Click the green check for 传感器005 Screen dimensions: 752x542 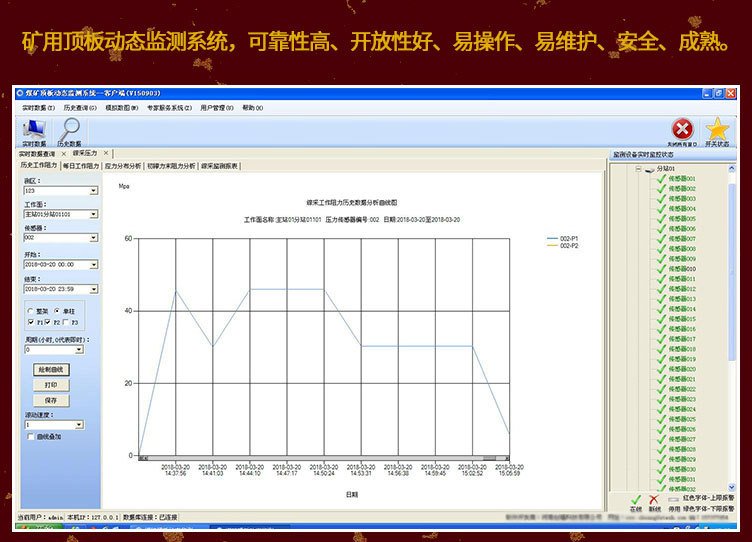click(662, 219)
